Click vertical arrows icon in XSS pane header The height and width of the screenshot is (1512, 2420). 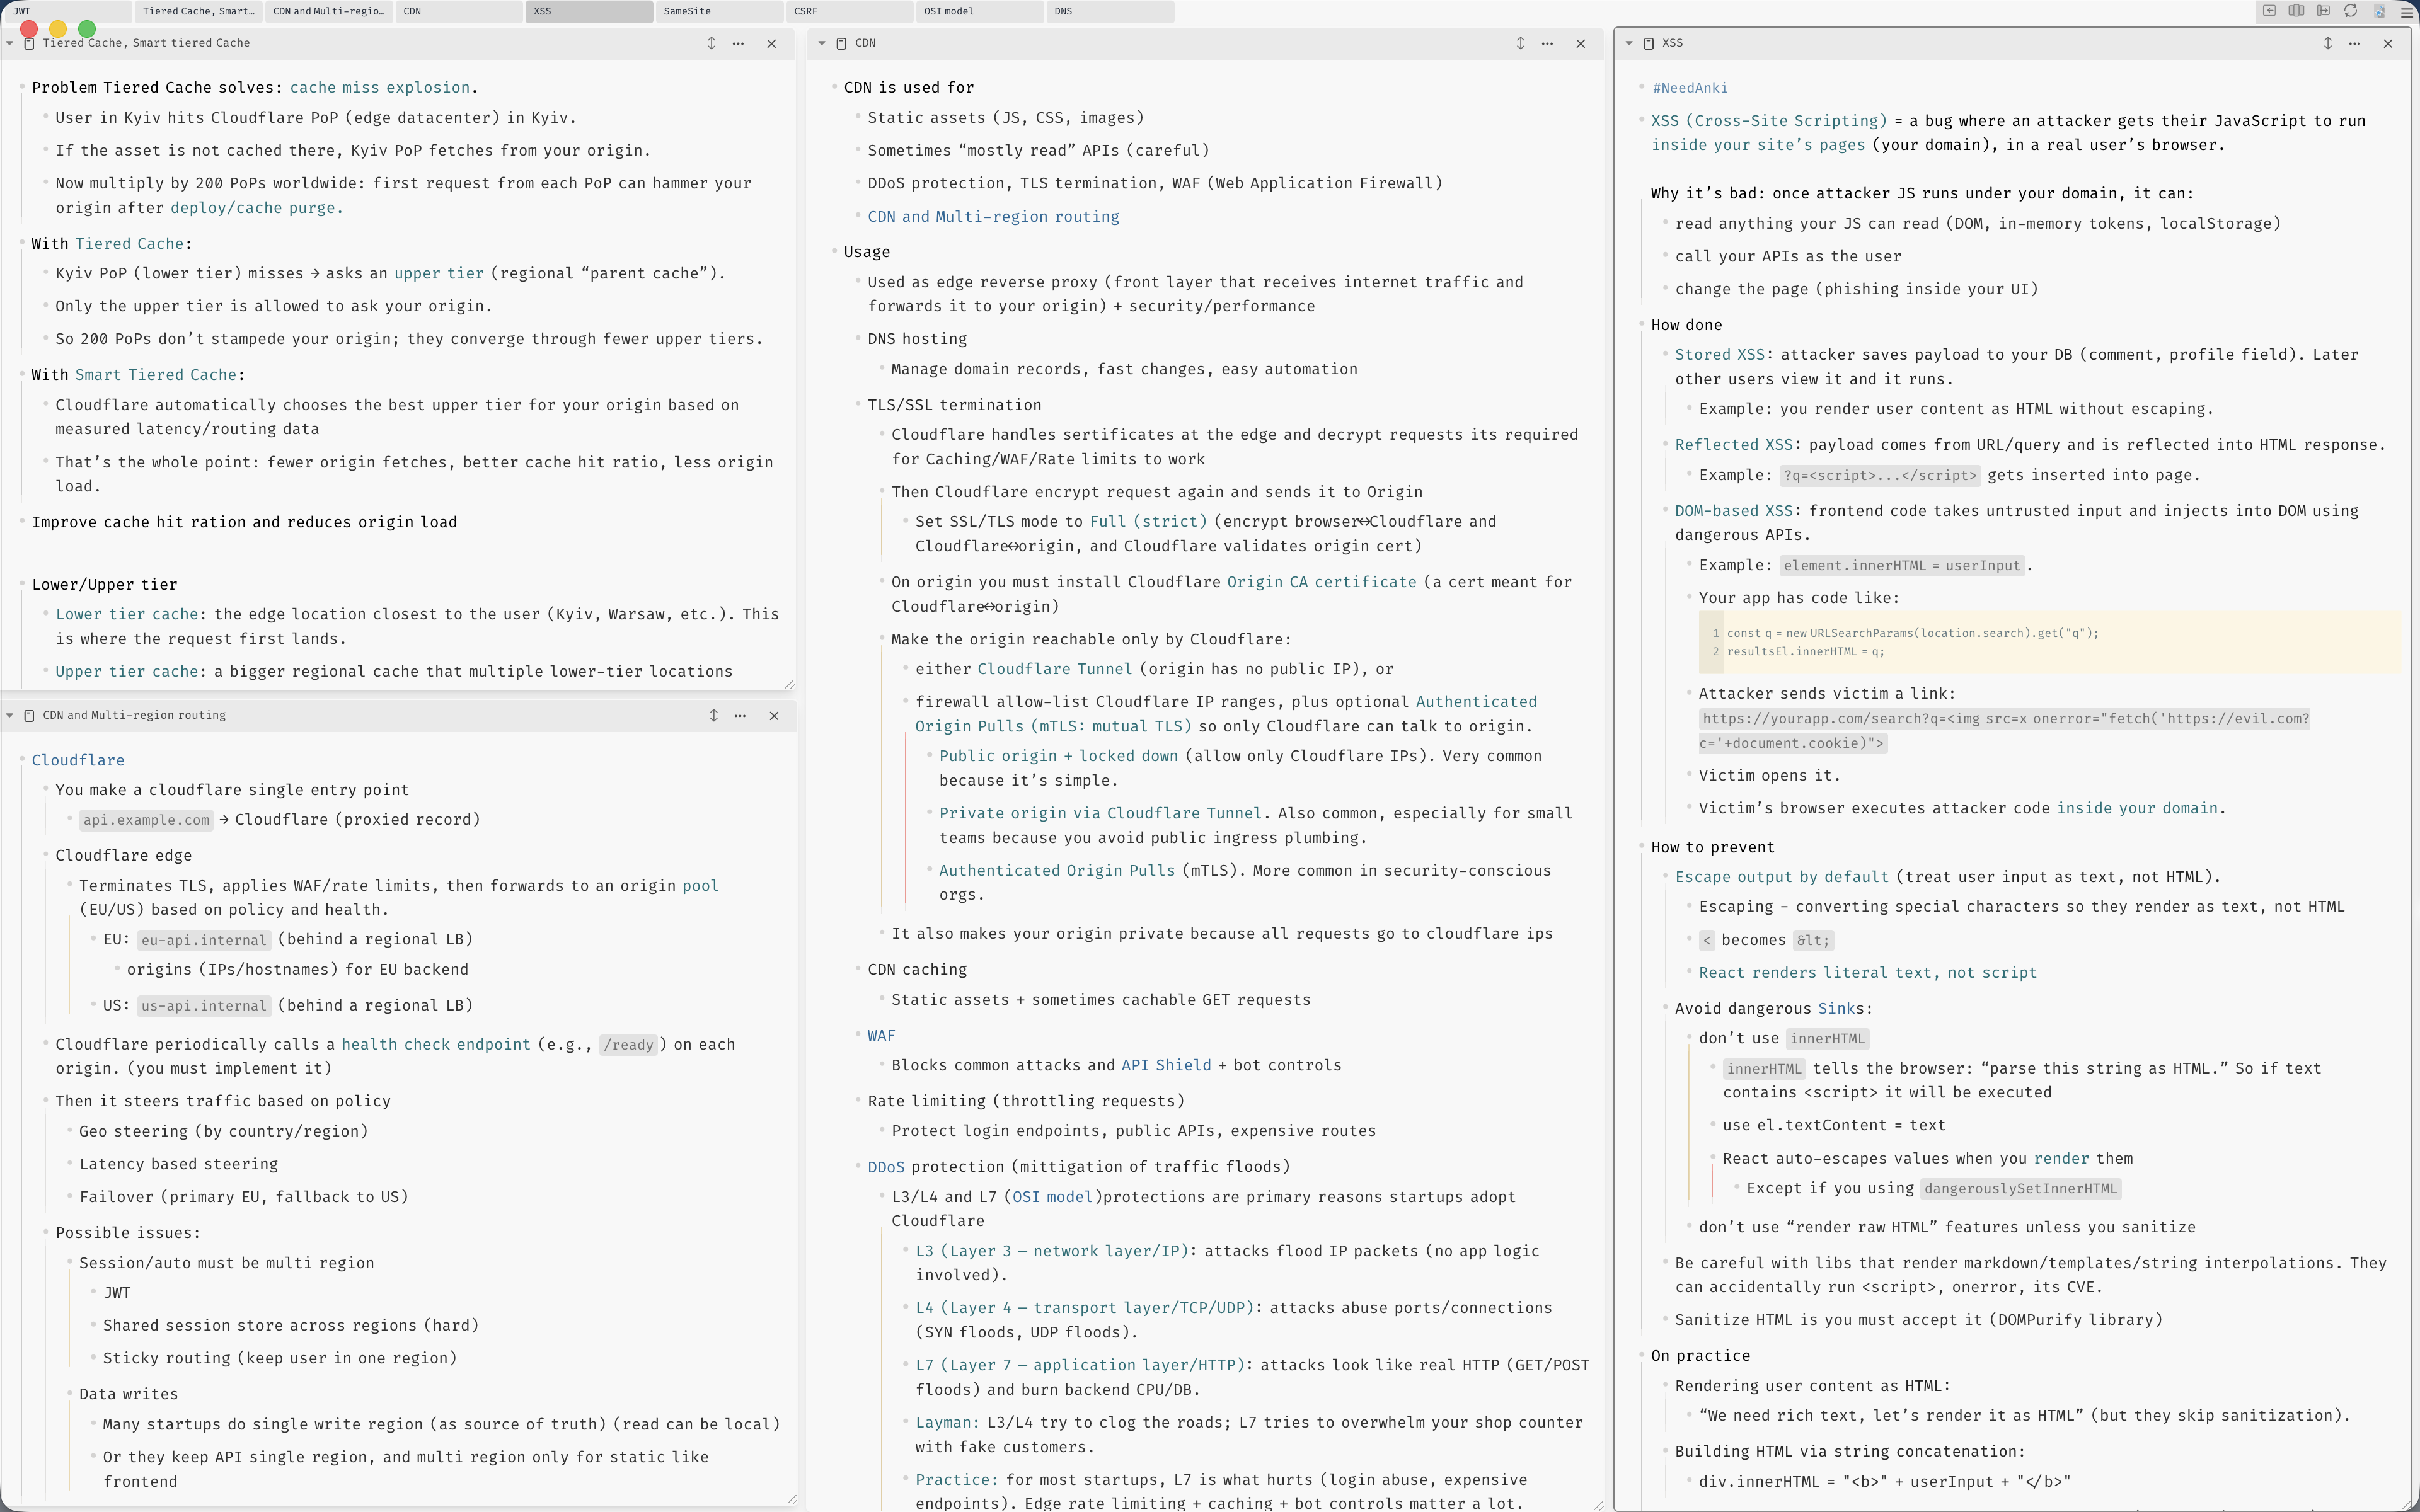click(2328, 43)
